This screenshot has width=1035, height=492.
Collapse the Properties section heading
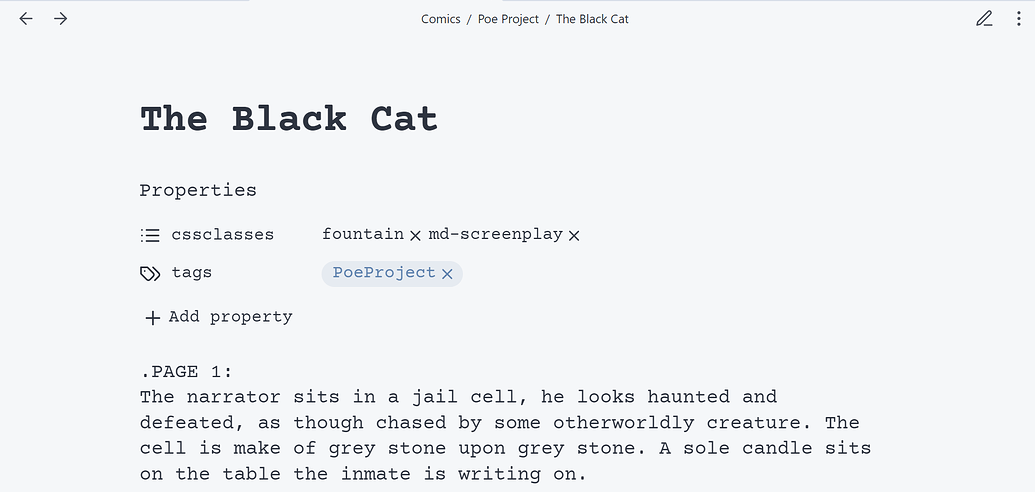198,190
